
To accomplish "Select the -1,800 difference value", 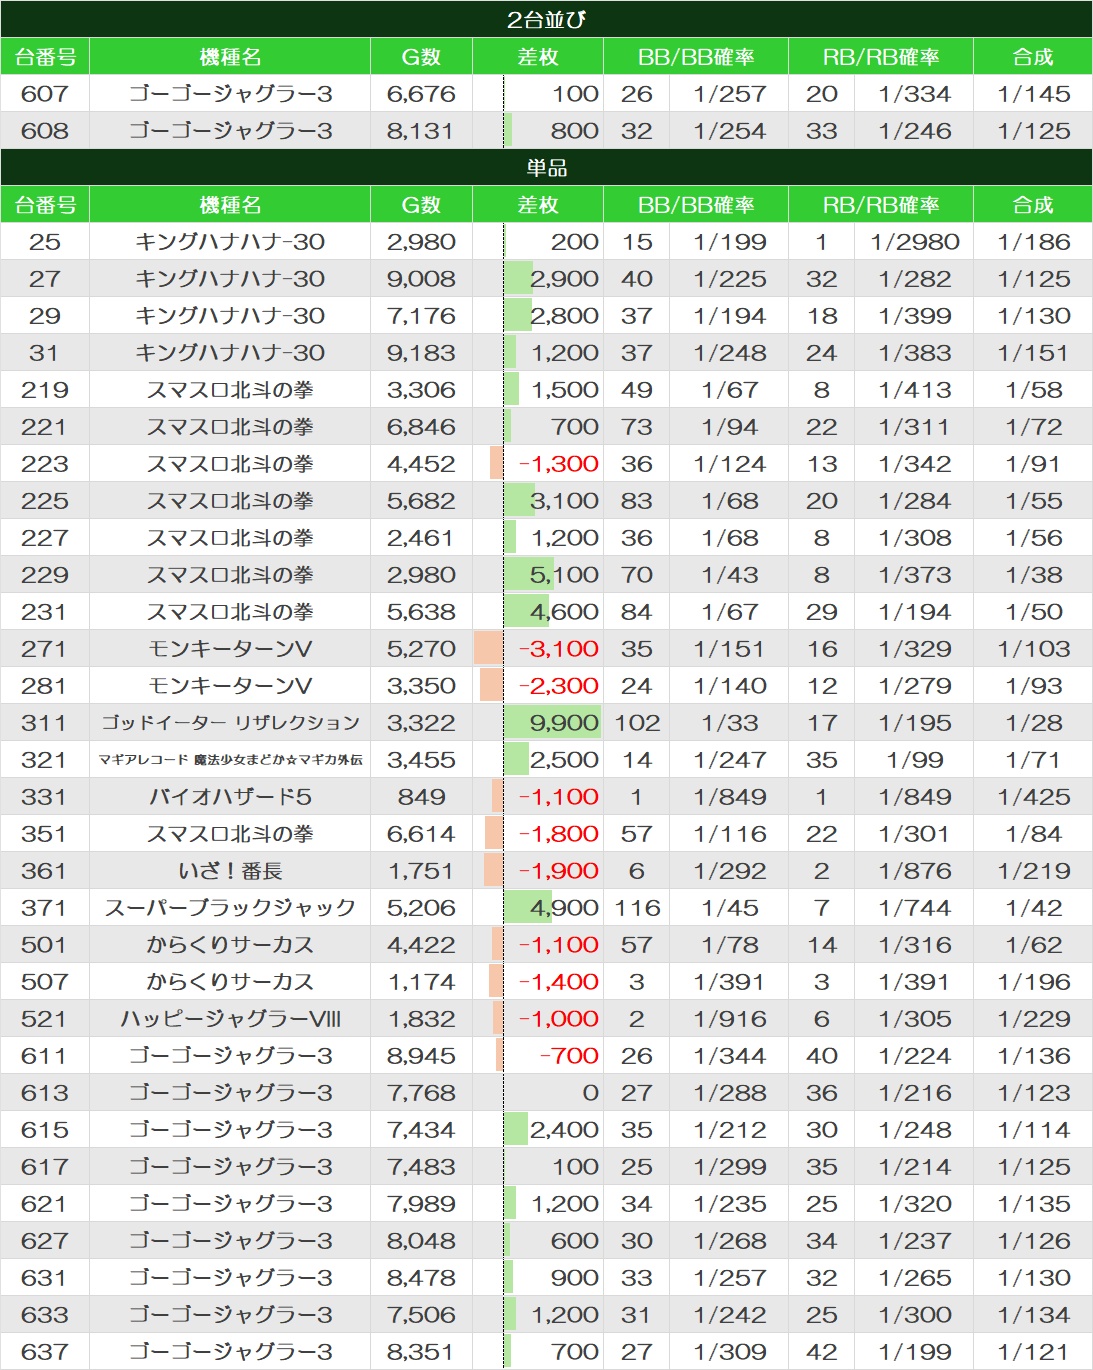I will click(559, 834).
